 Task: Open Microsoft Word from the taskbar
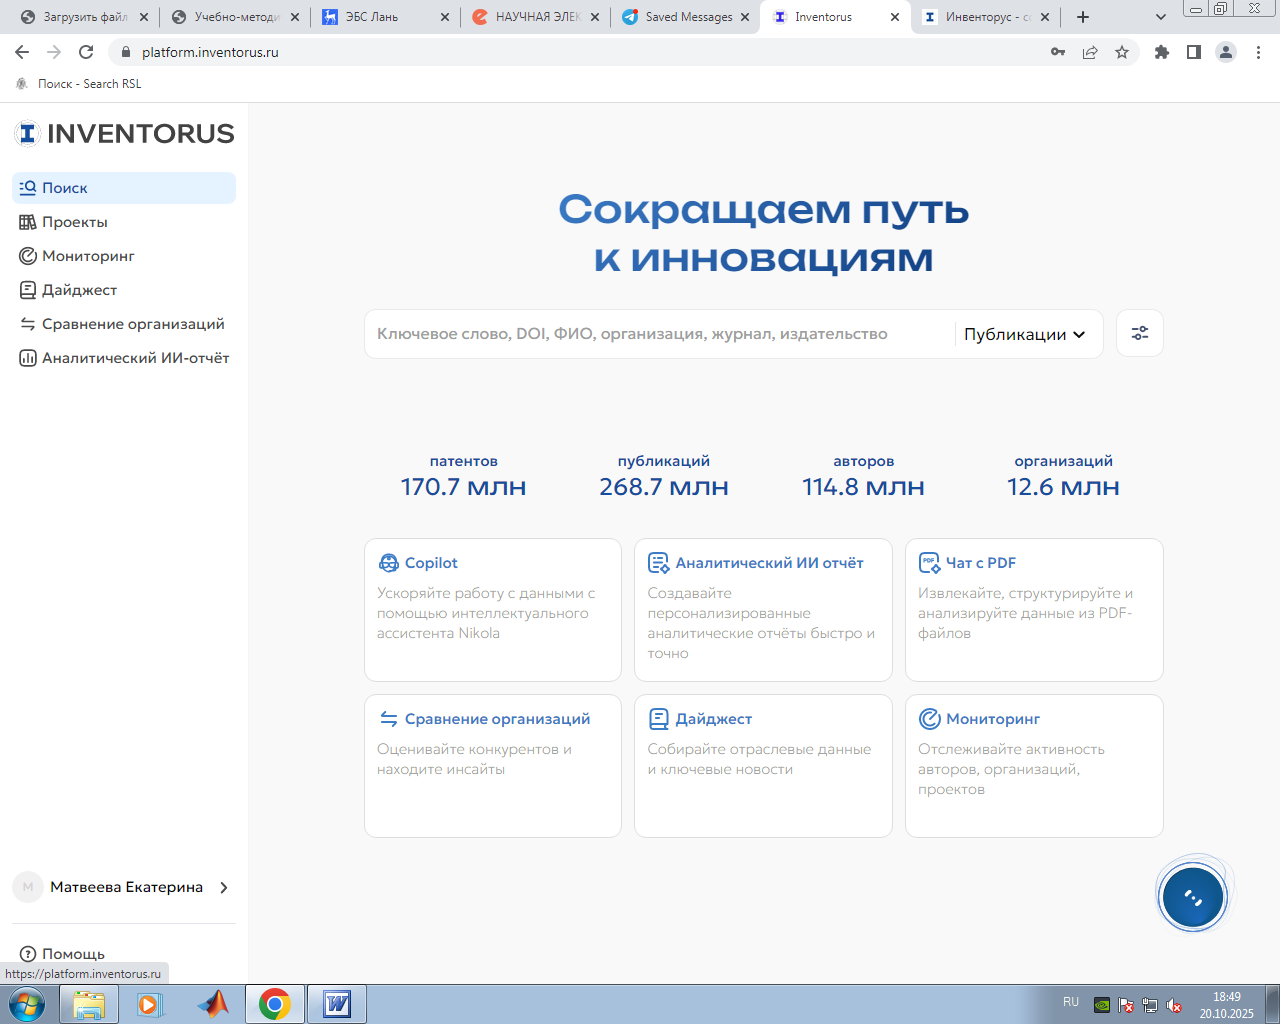pos(337,1004)
